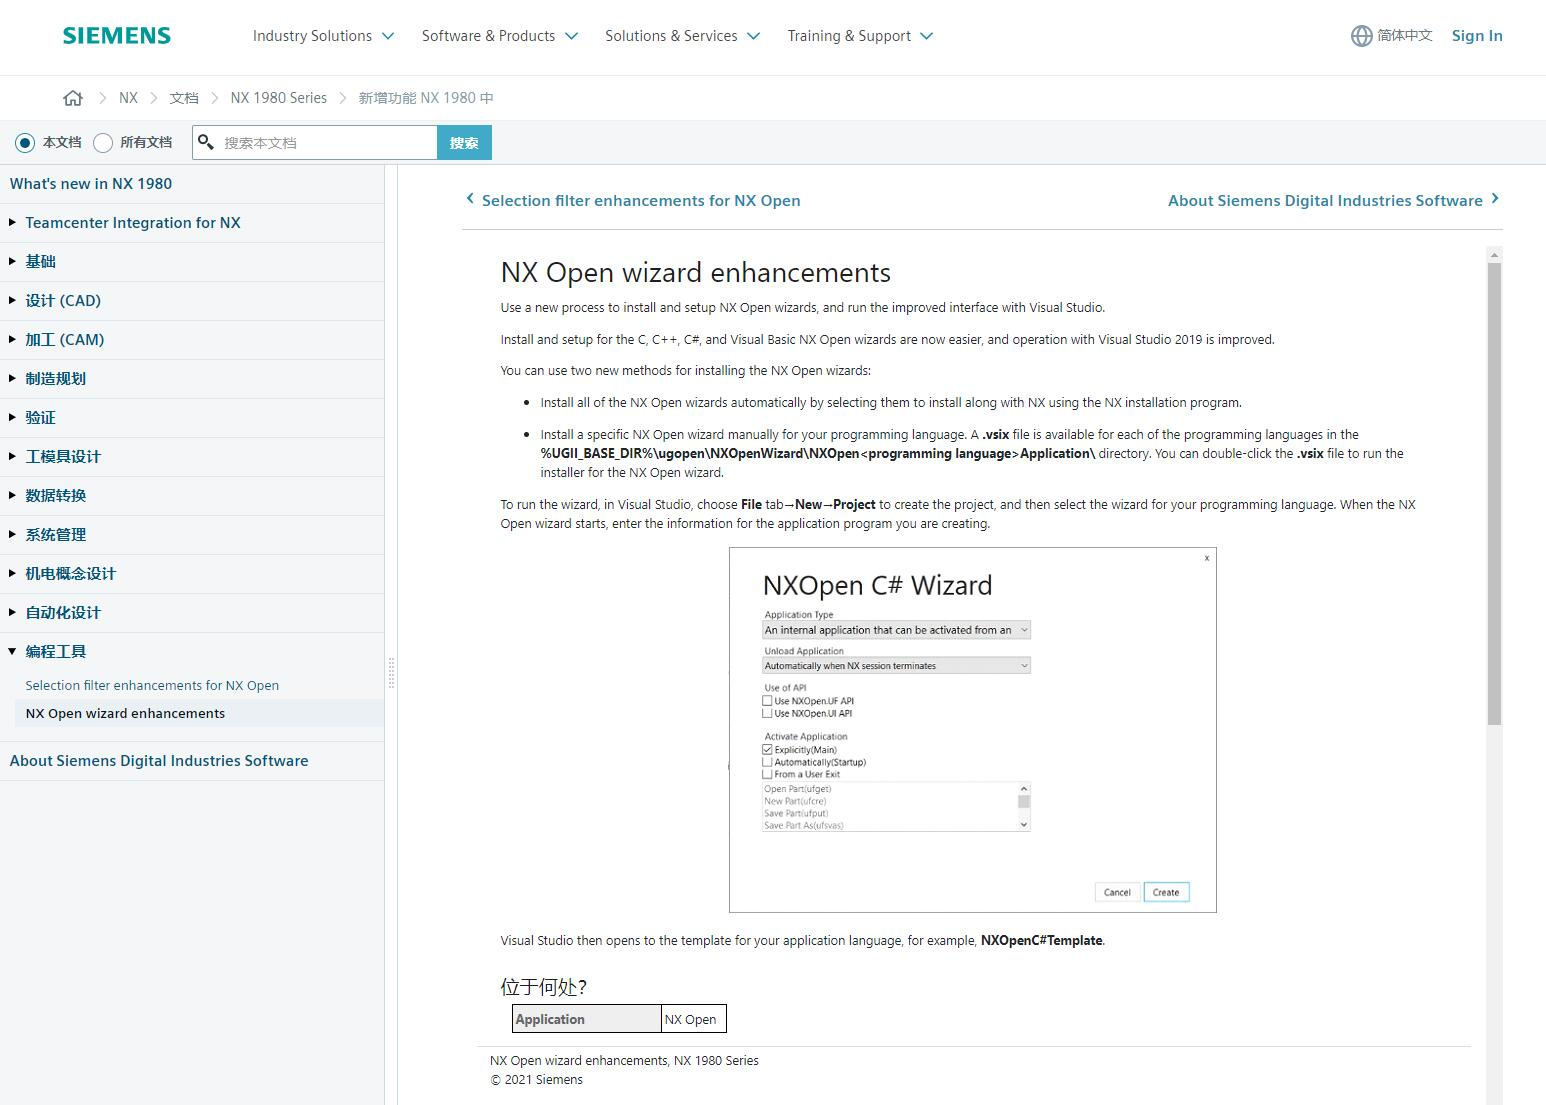
Task: Click the magnifier icon in search box
Action: 206,142
